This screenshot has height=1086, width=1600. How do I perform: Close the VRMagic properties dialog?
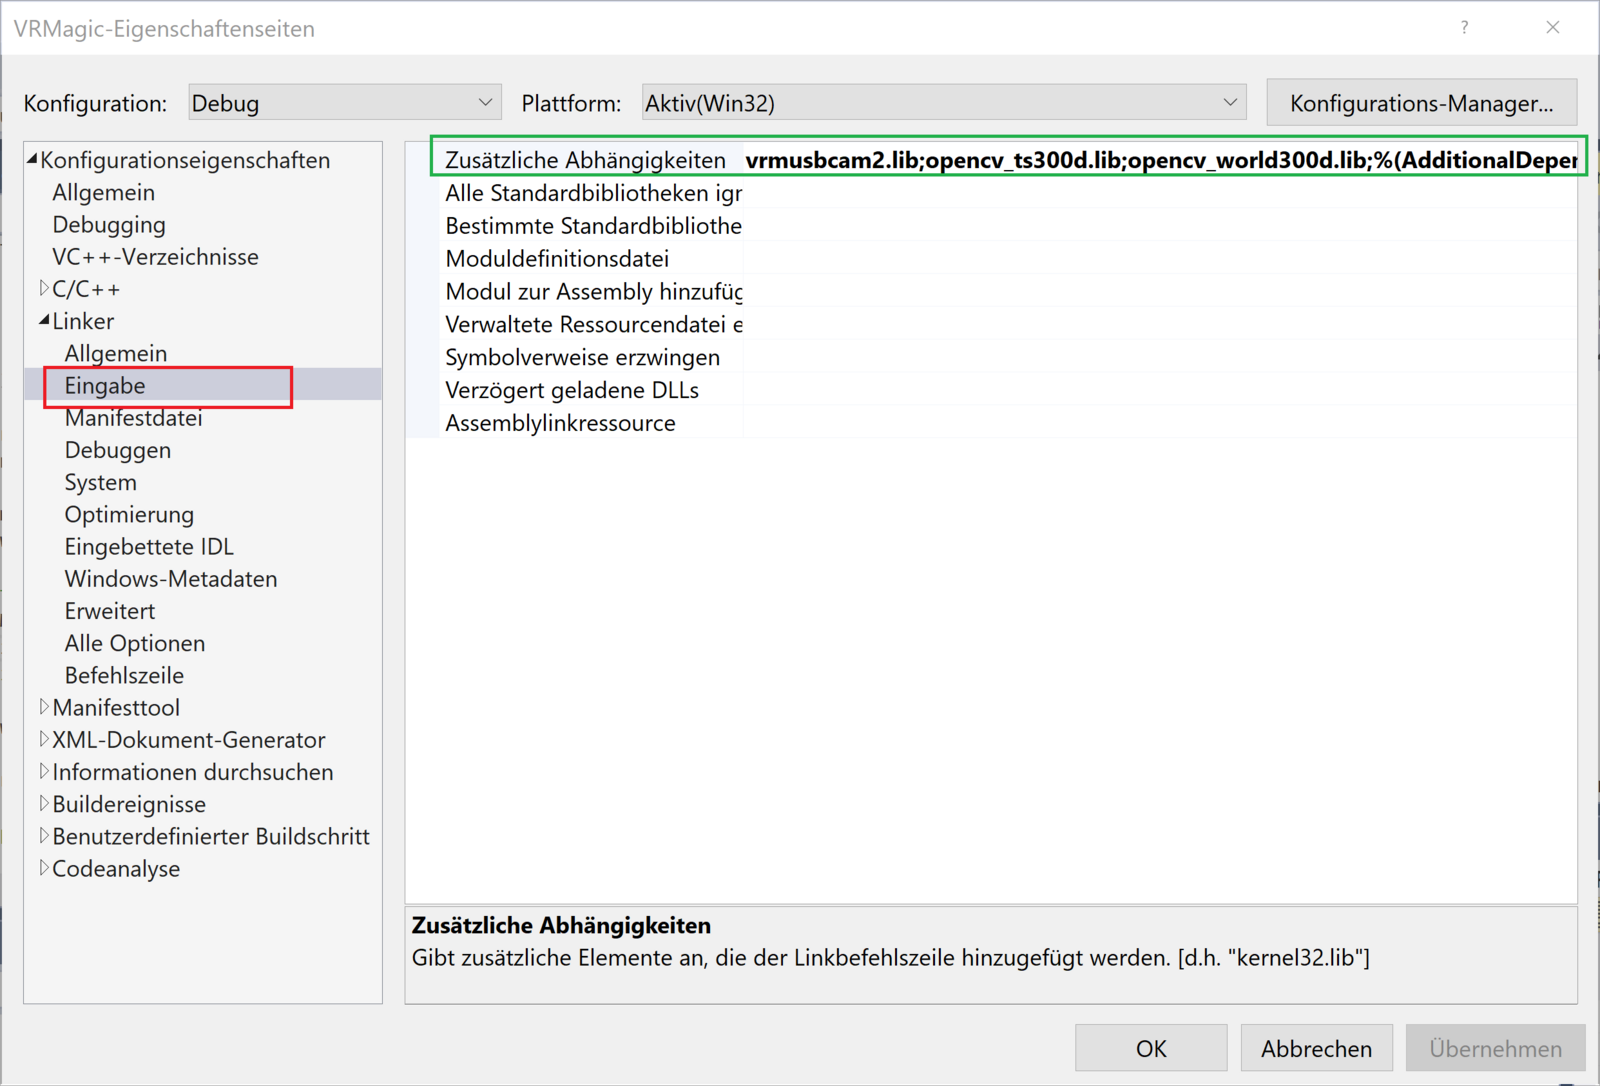[x=1552, y=28]
